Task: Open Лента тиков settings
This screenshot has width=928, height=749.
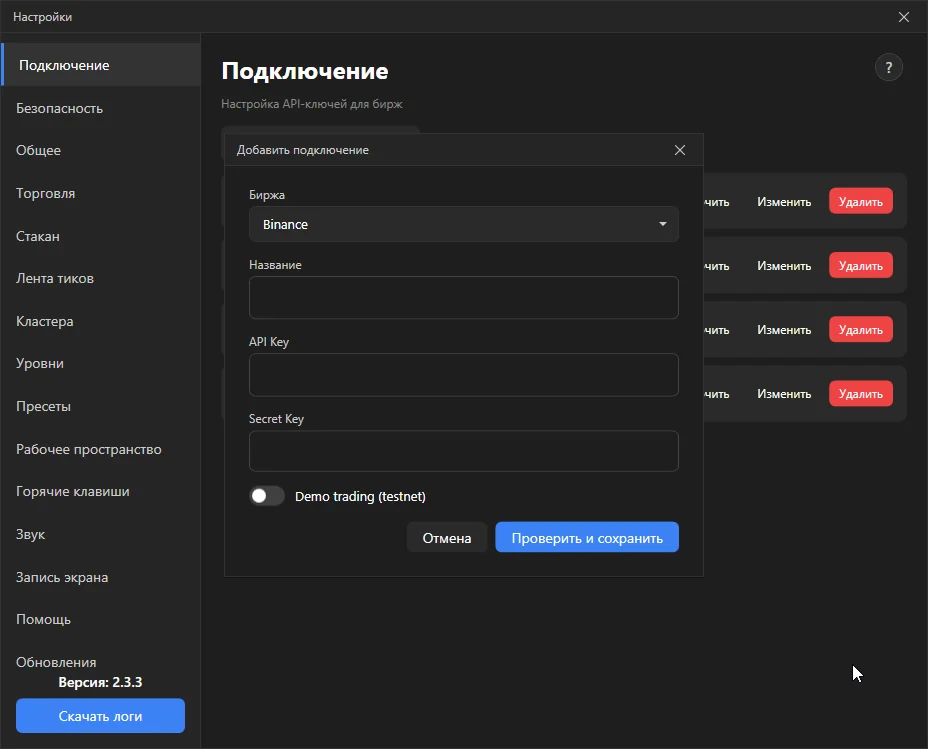Action: pos(101,278)
